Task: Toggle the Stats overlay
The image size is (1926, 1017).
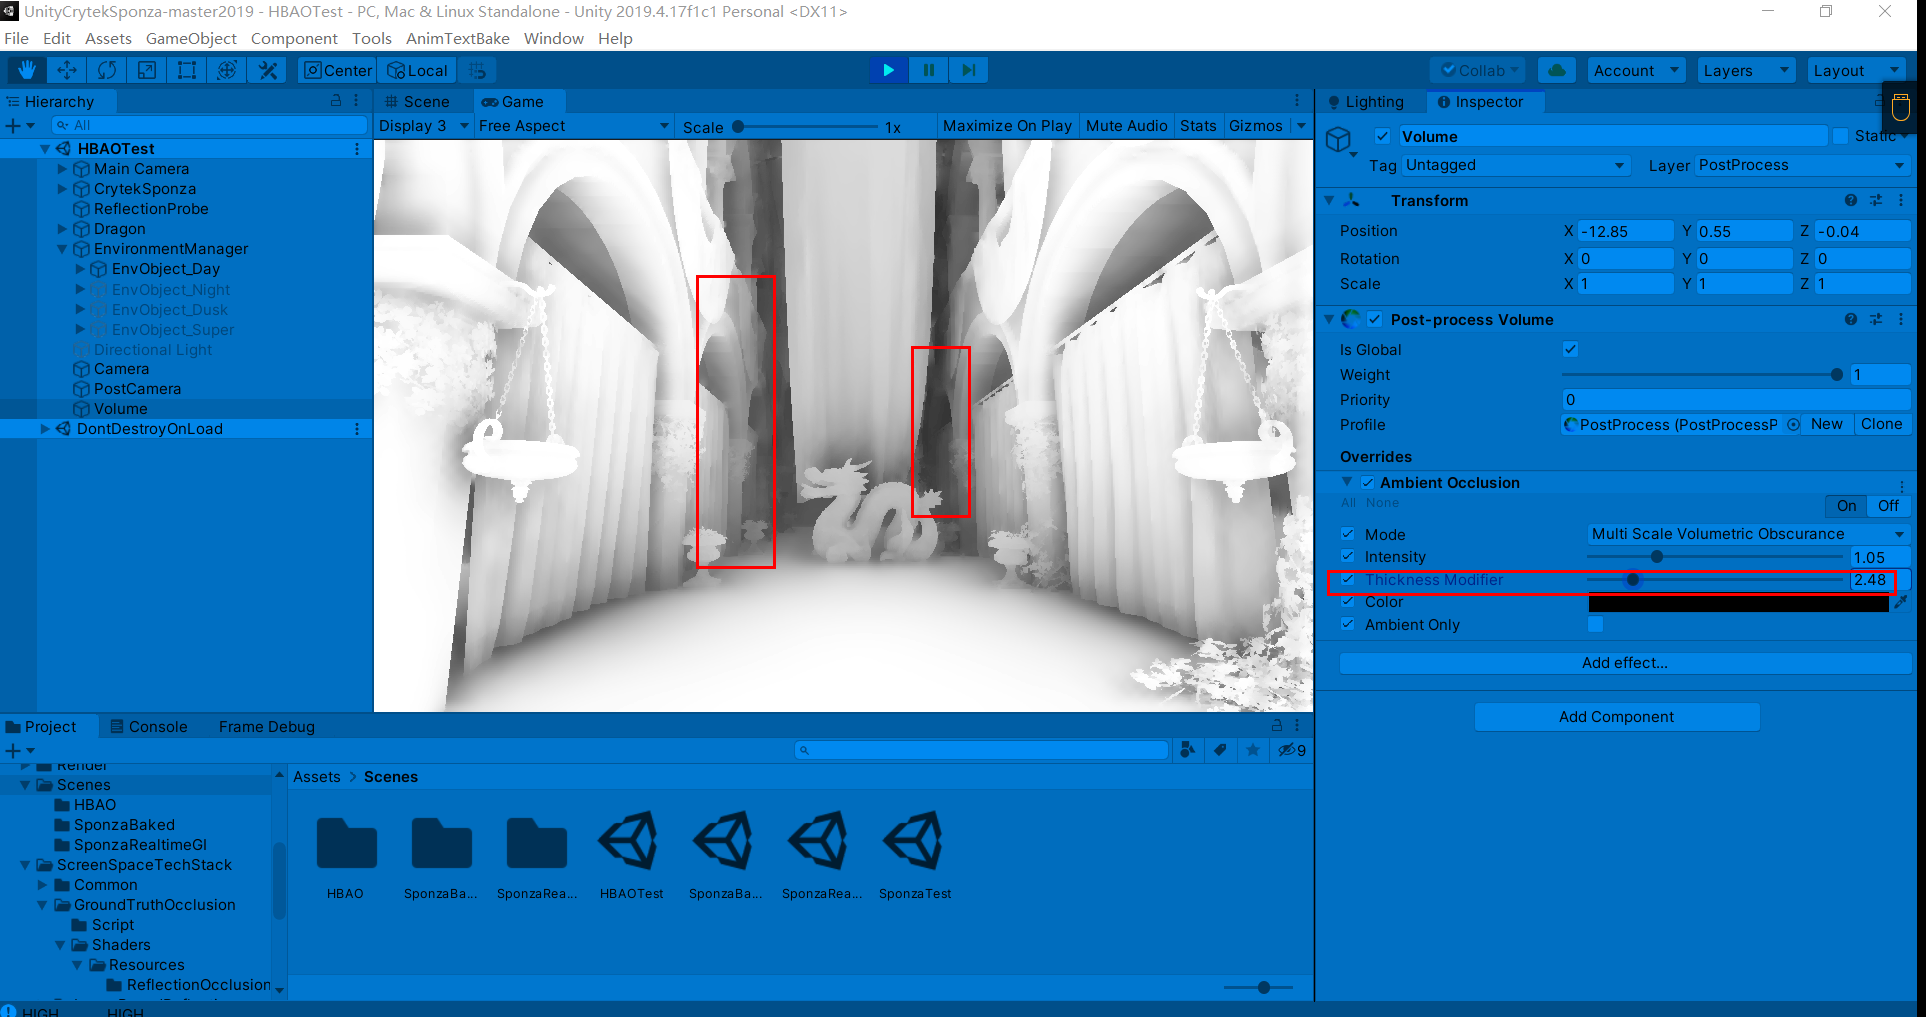Action: coord(1198,125)
